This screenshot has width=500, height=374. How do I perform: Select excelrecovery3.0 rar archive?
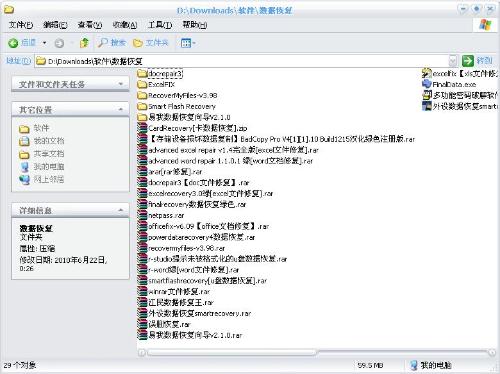pyautogui.click(x=205, y=193)
